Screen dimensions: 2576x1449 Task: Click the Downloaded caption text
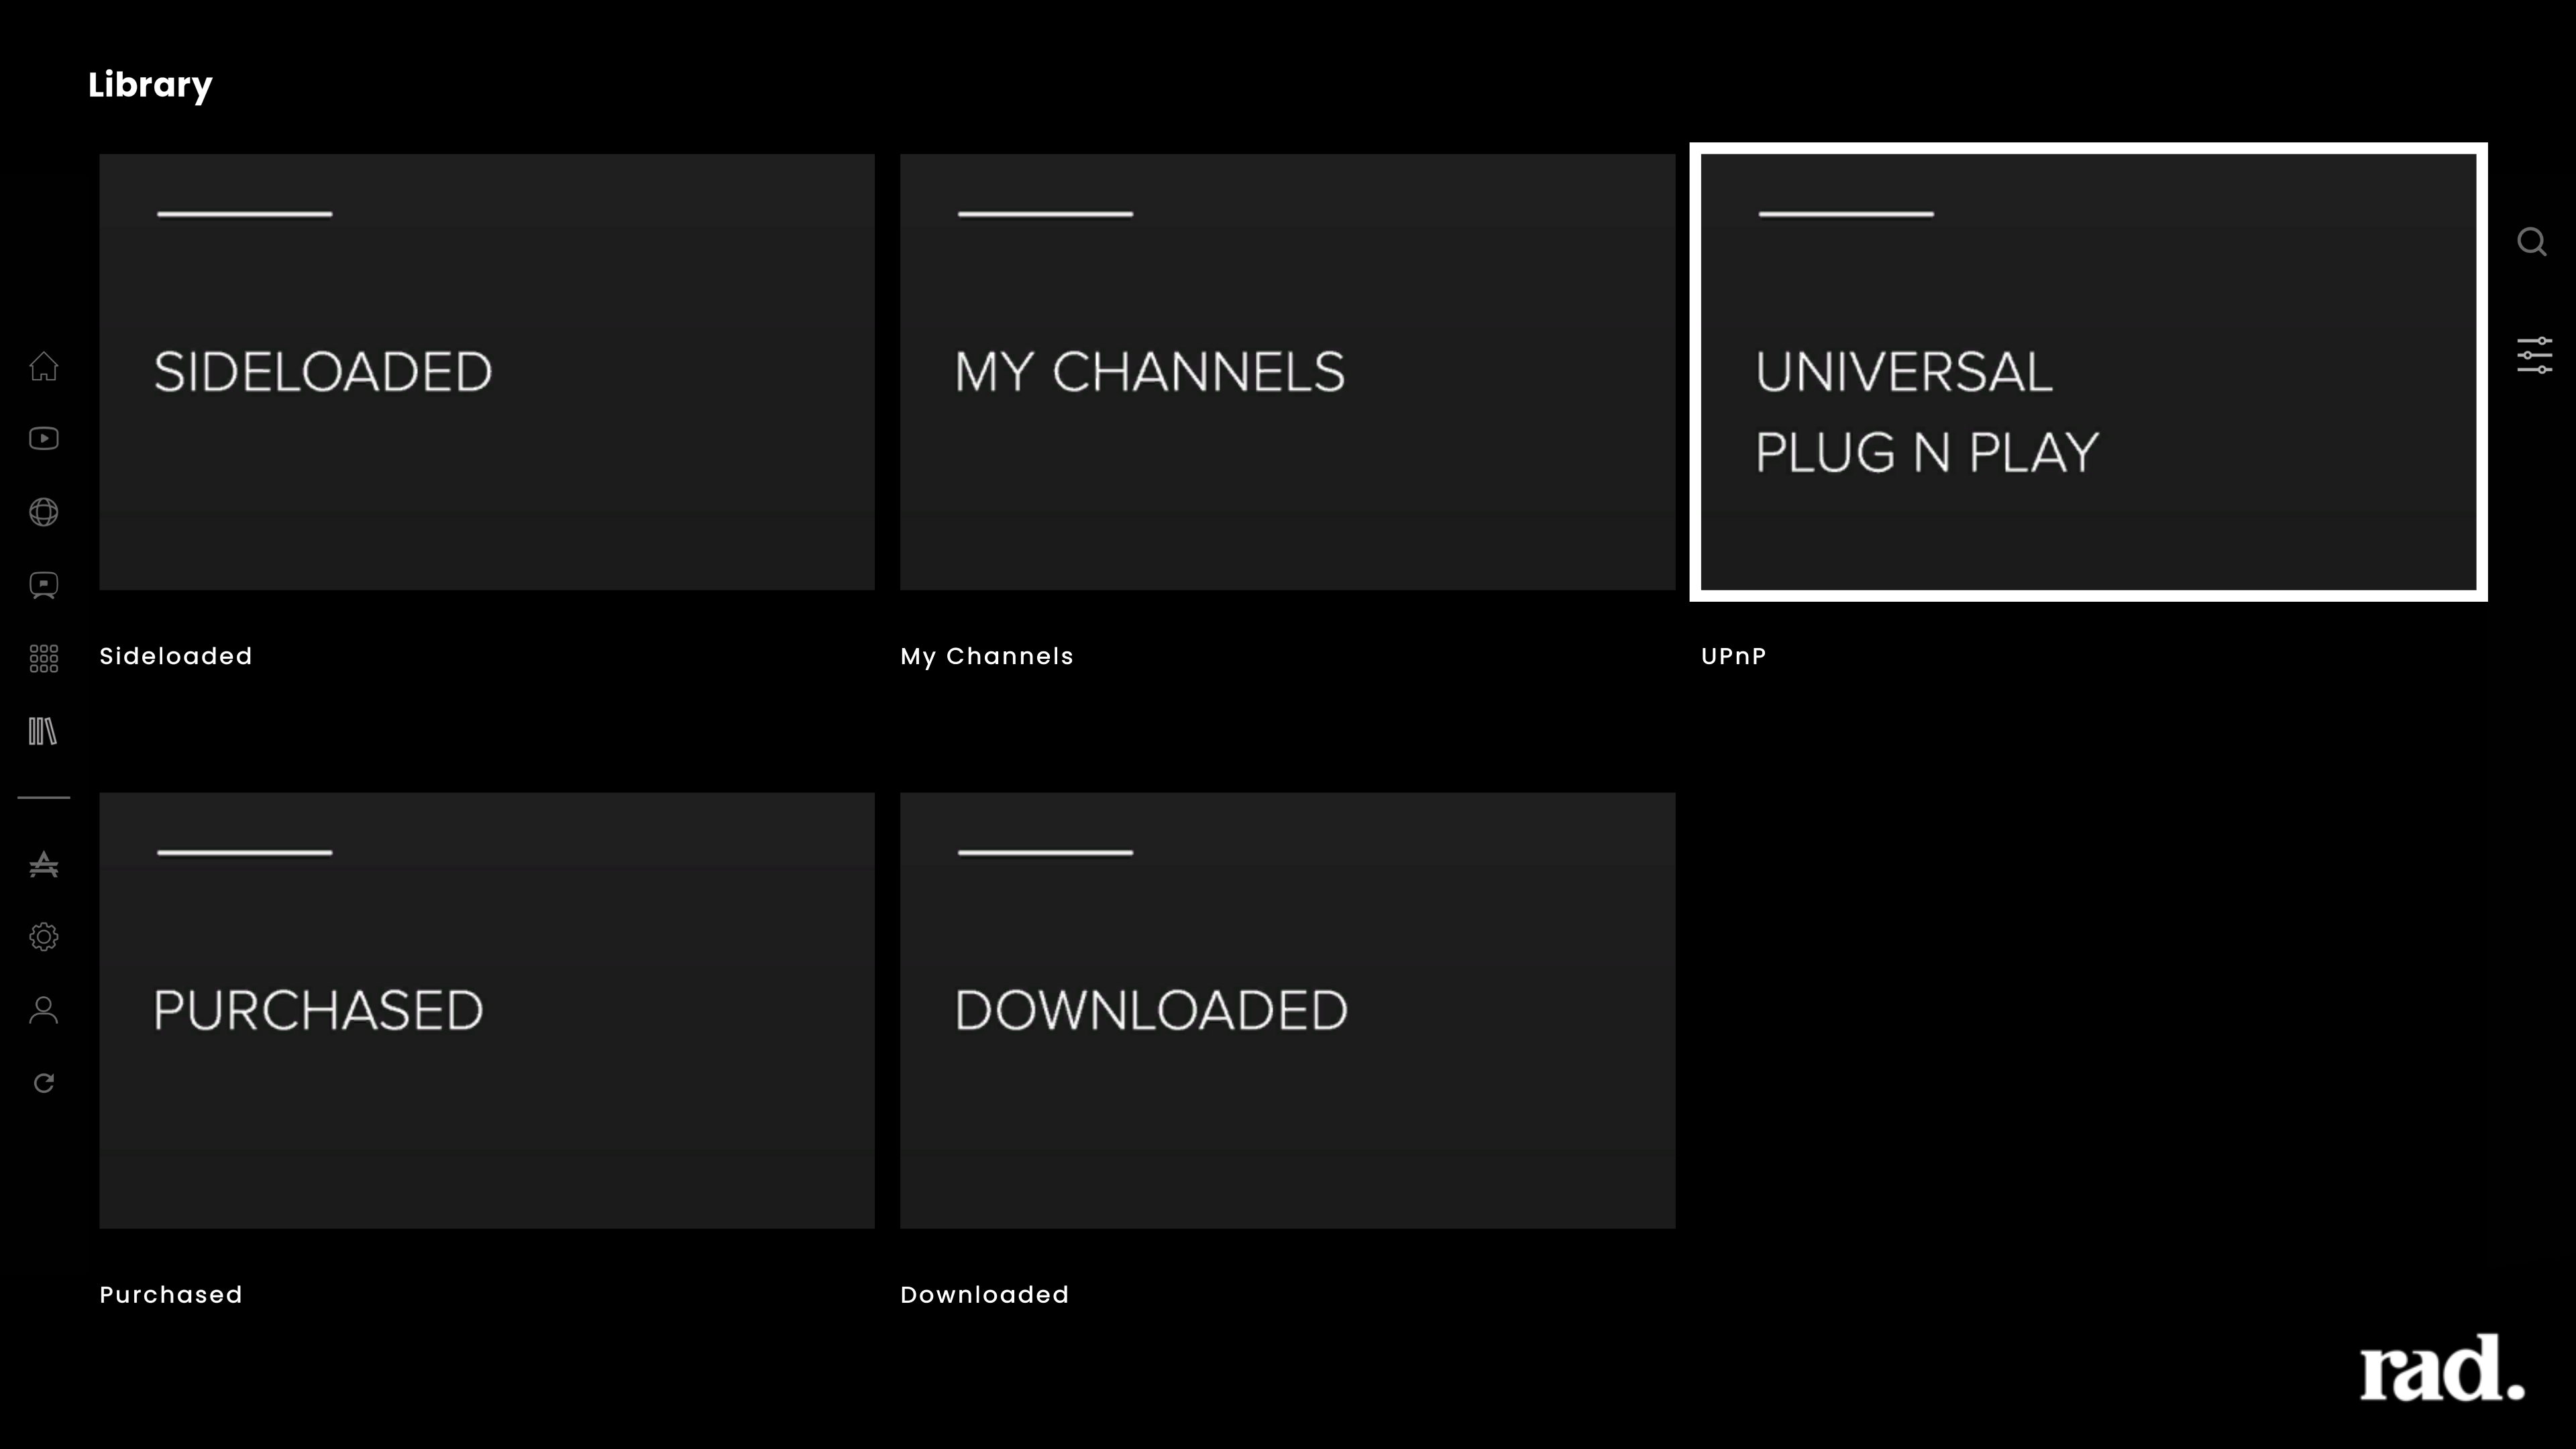985,1295
